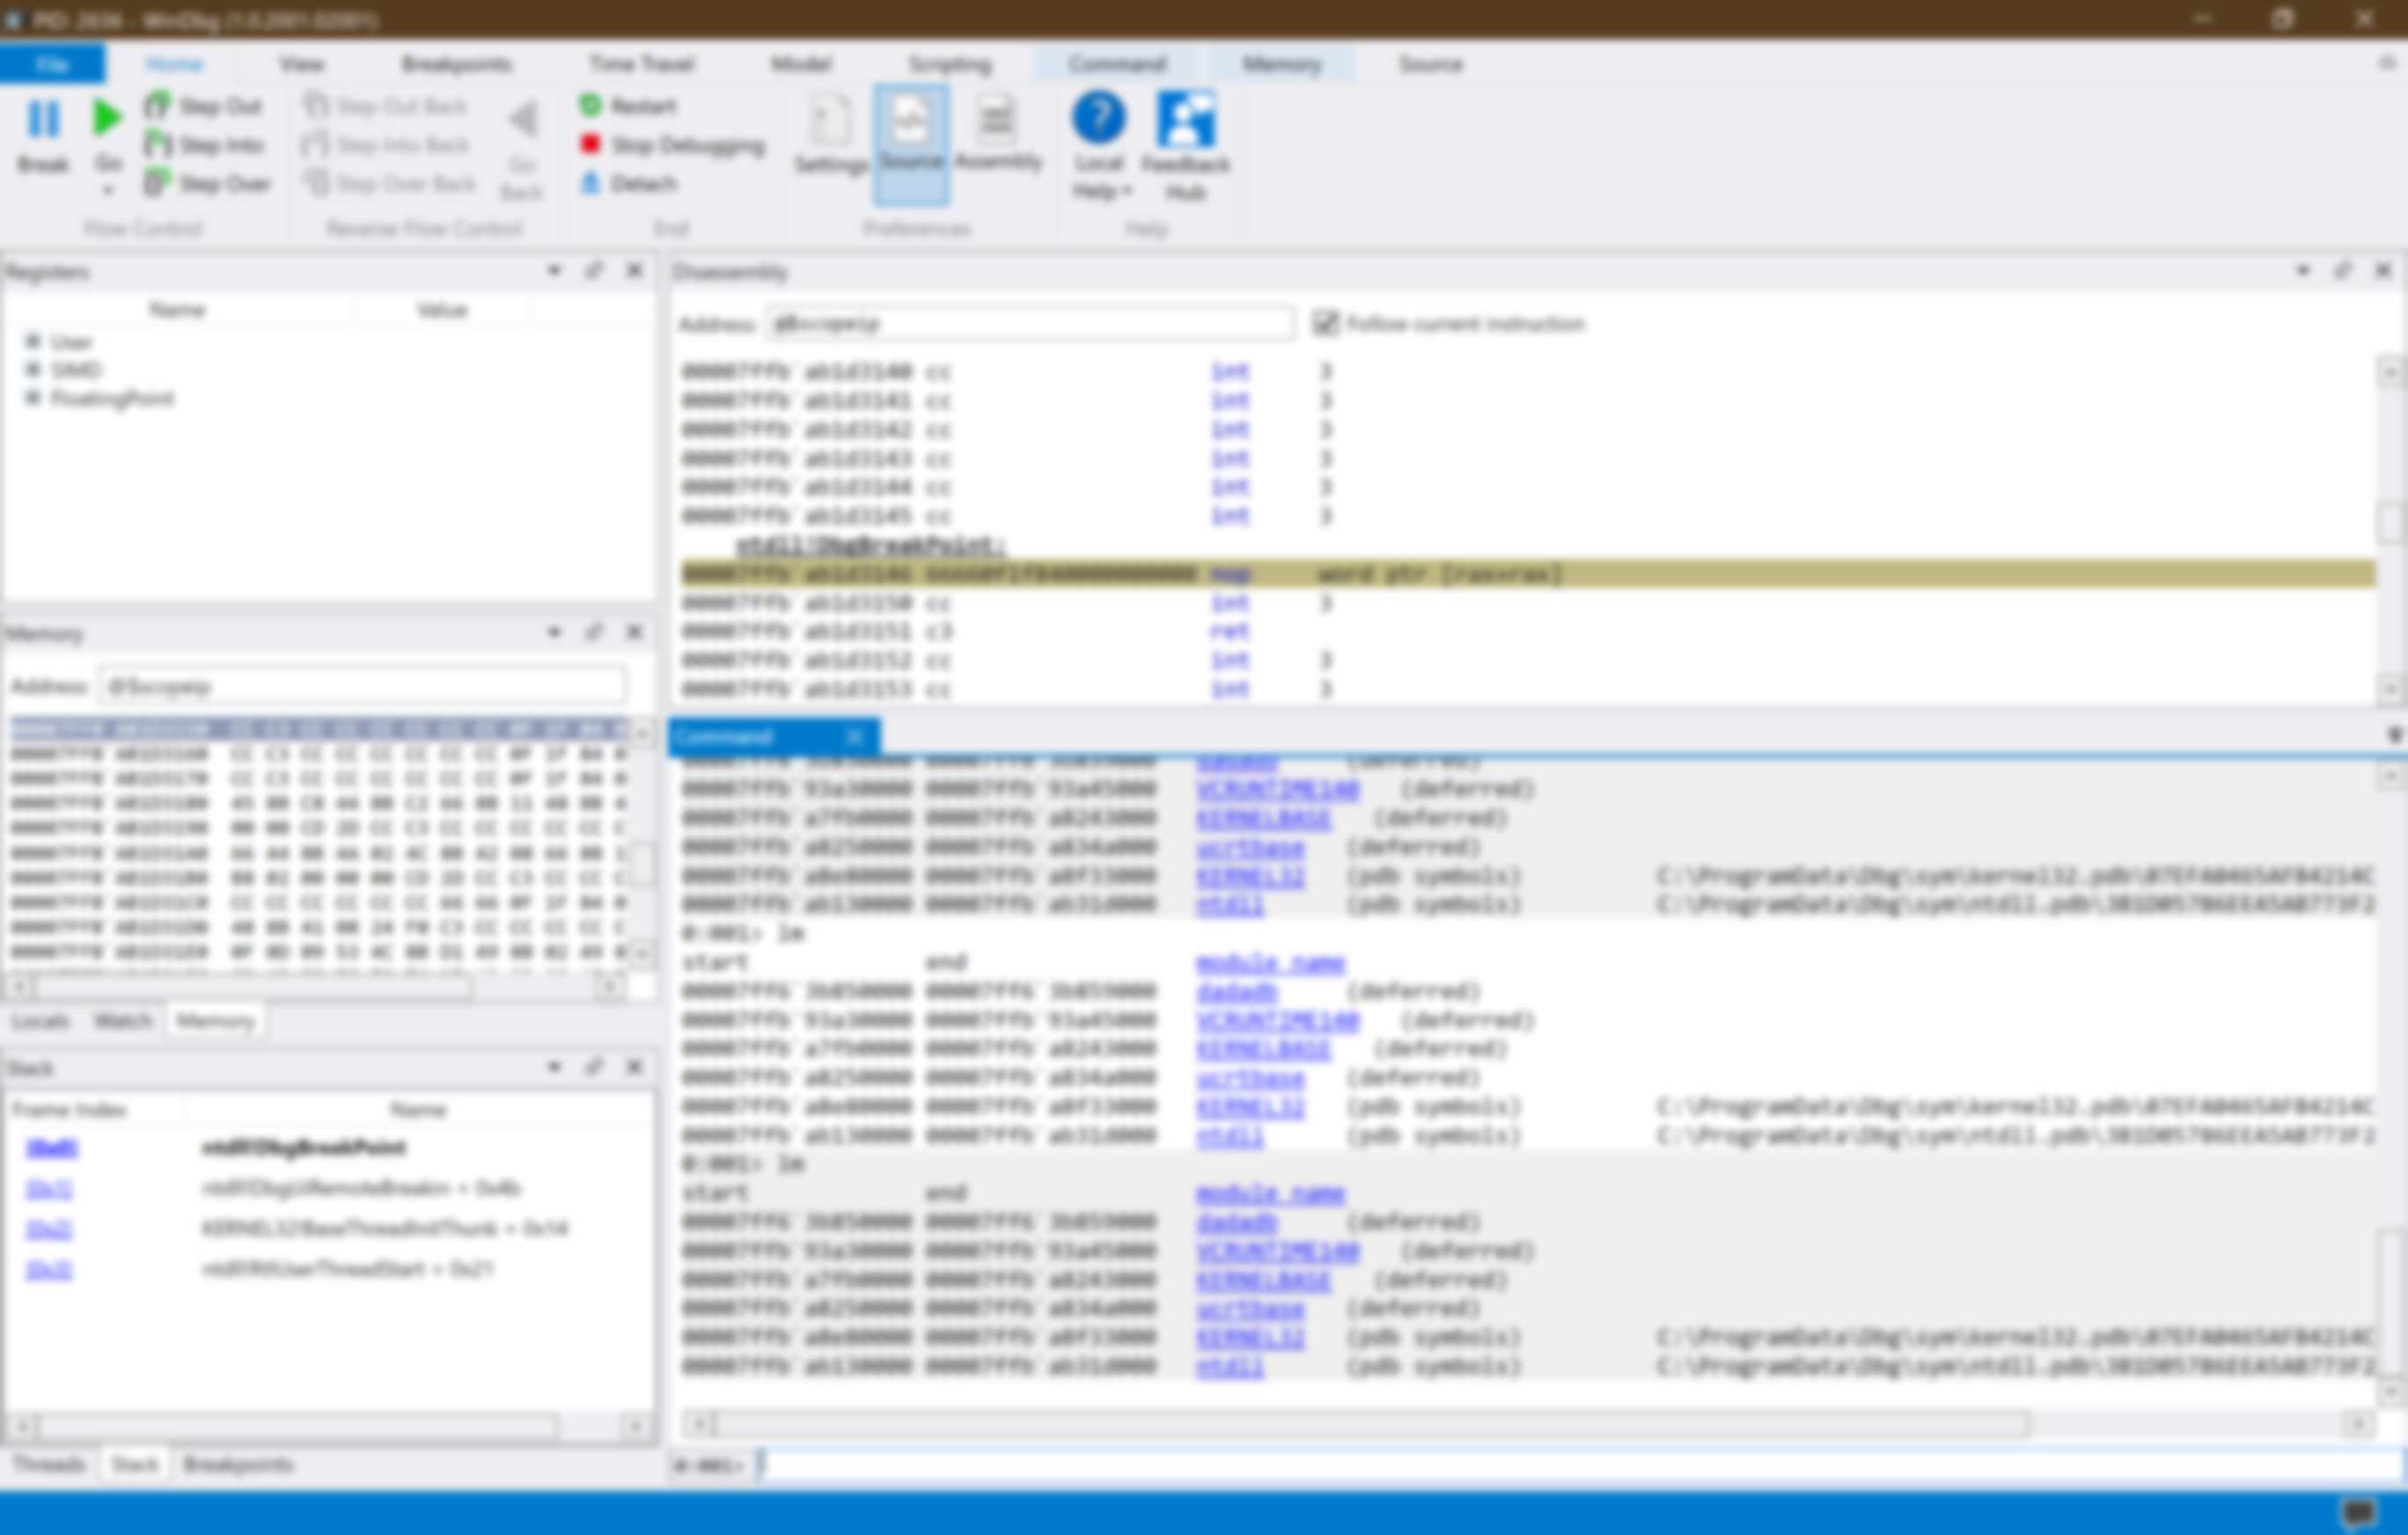Click Step Over Back in the ribbon

(390, 184)
